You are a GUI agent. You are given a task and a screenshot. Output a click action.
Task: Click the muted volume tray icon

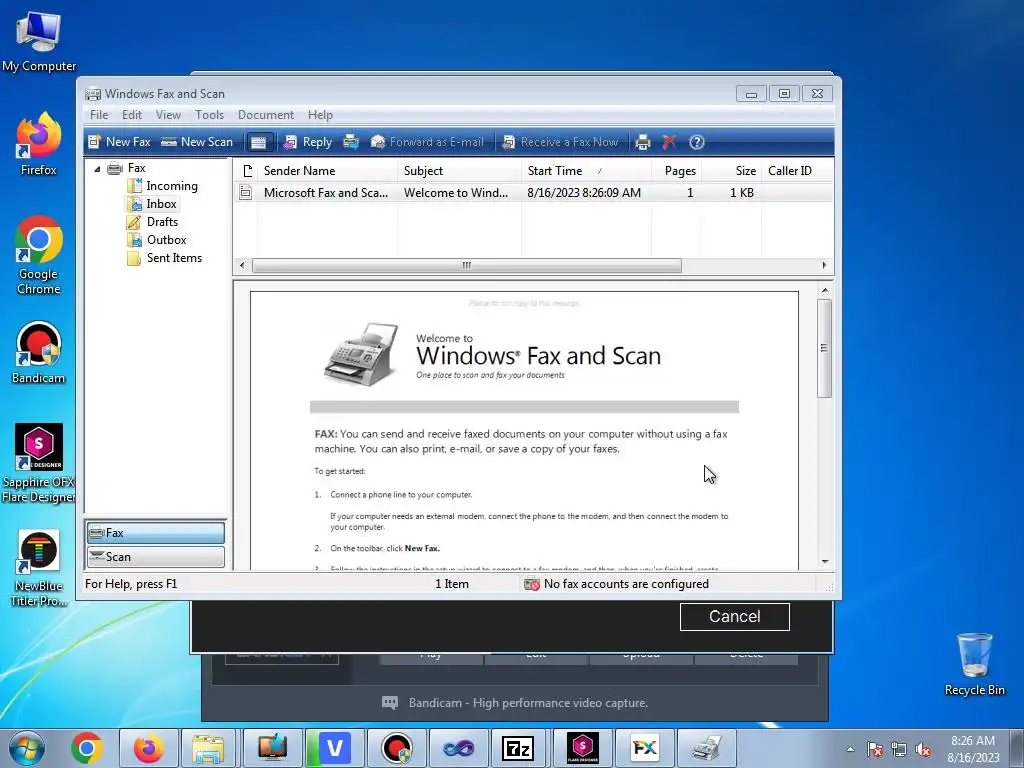point(923,750)
